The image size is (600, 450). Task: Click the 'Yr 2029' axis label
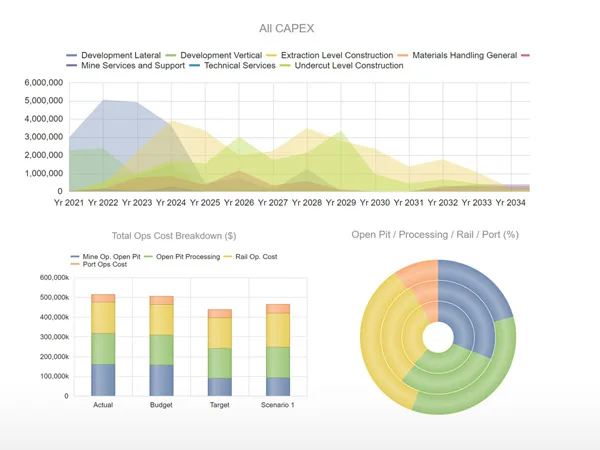pyautogui.click(x=341, y=203)
